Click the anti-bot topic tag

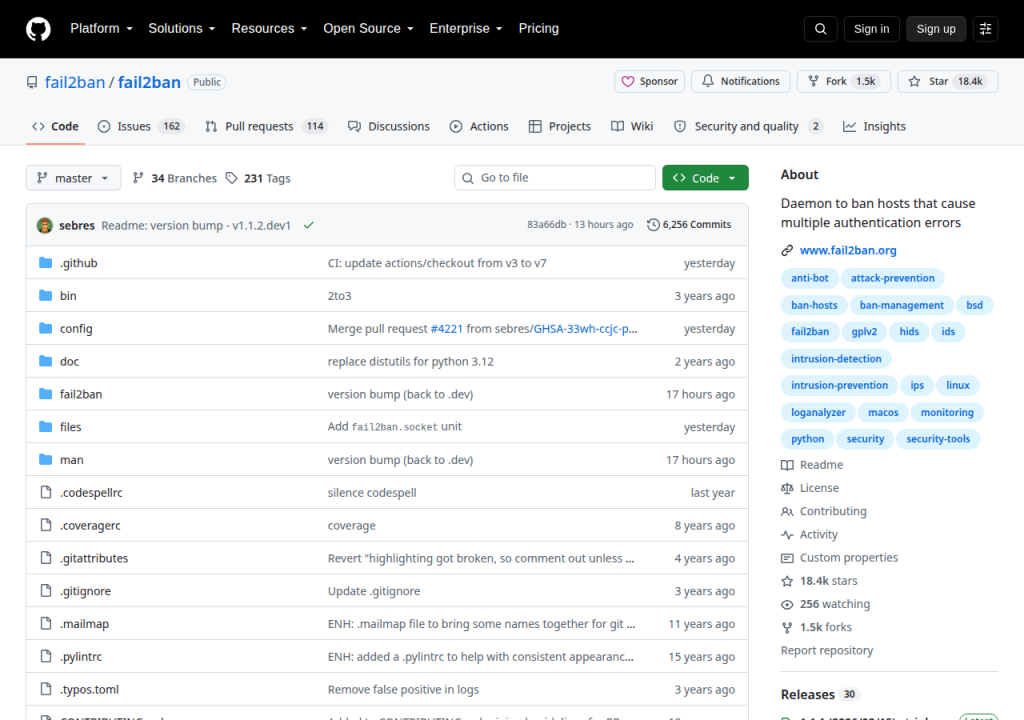point(809,278)
